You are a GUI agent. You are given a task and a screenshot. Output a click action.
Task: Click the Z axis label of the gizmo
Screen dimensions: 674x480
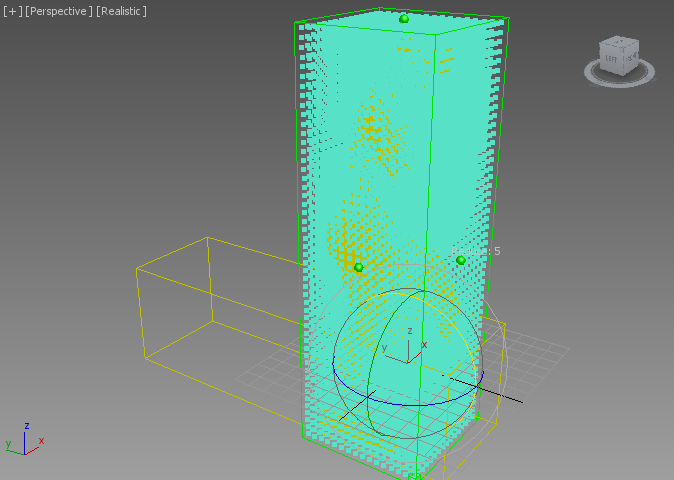click(410, 330)
